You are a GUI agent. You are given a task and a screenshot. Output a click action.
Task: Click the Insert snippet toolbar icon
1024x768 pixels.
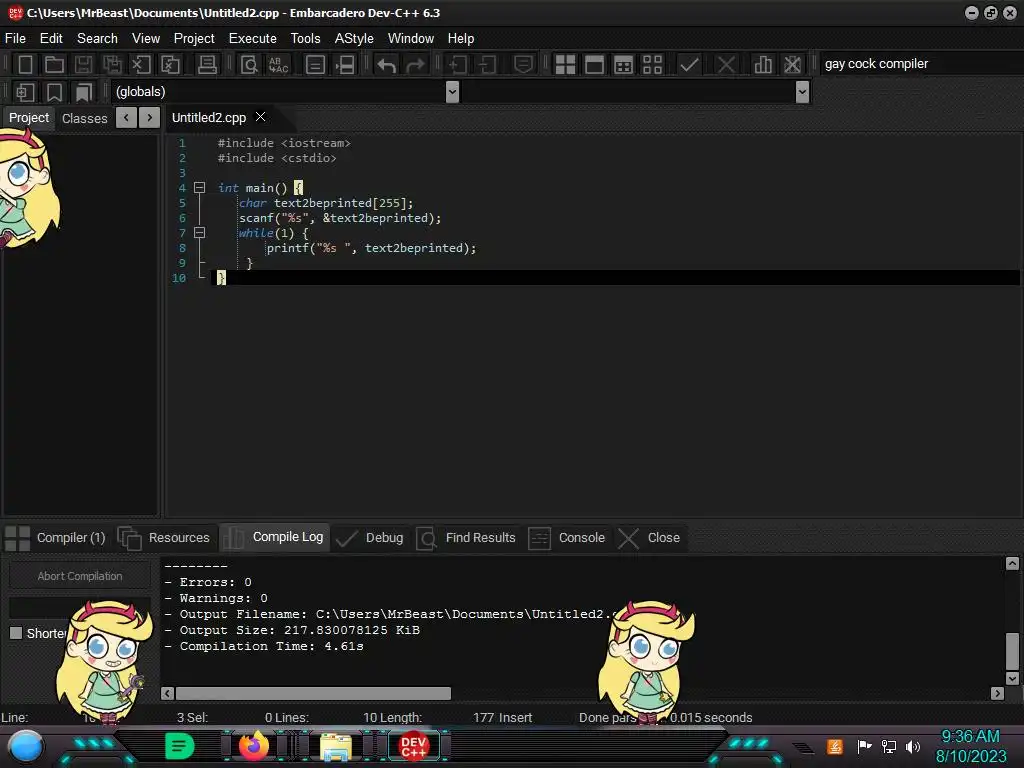pyautogui.click(x=25, y=92)
